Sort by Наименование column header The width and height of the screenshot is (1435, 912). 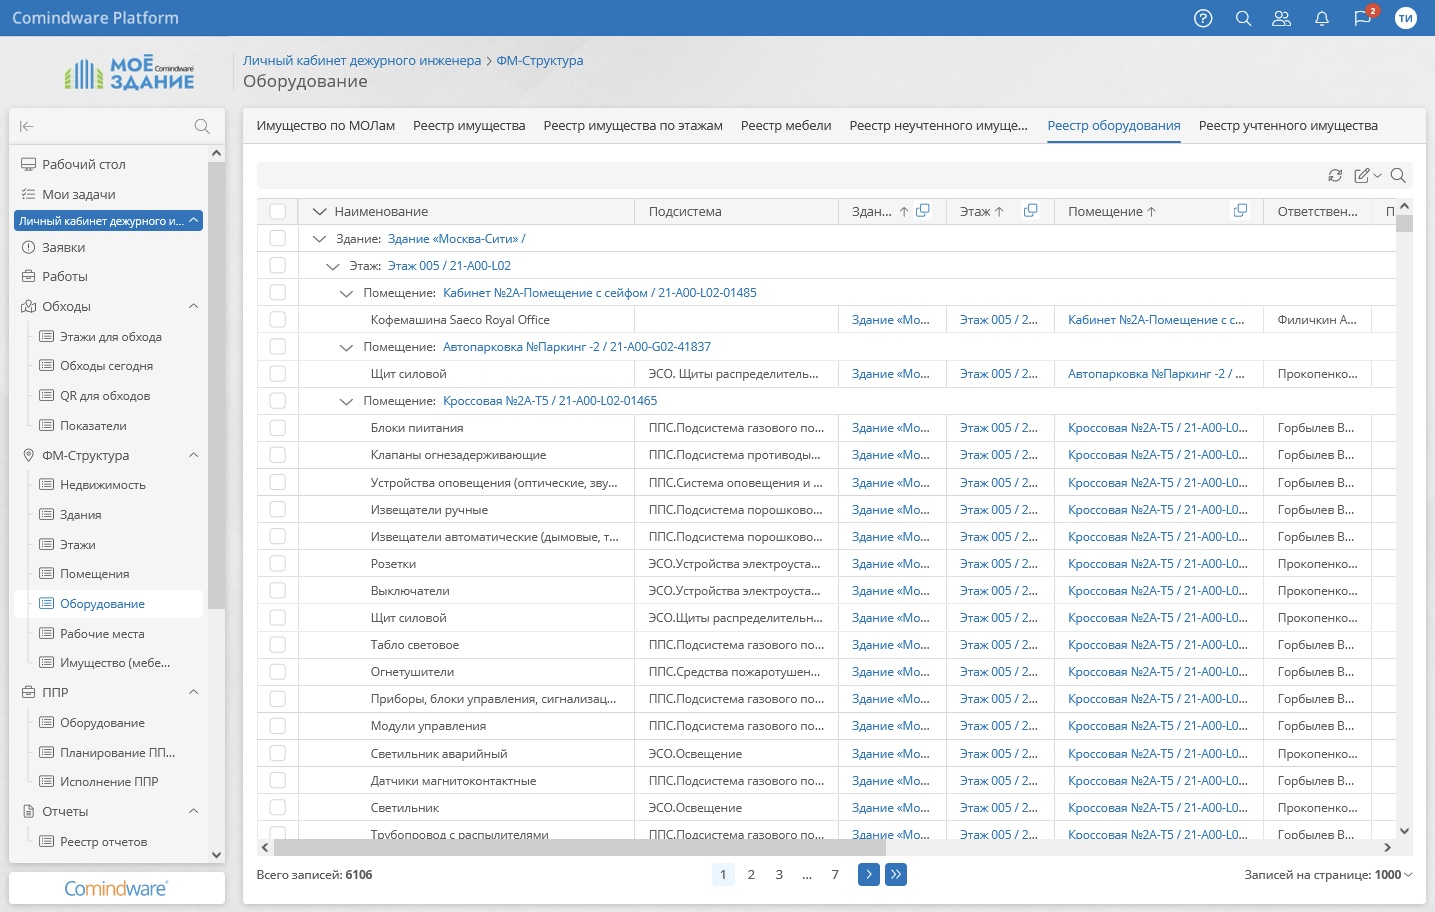381,212
